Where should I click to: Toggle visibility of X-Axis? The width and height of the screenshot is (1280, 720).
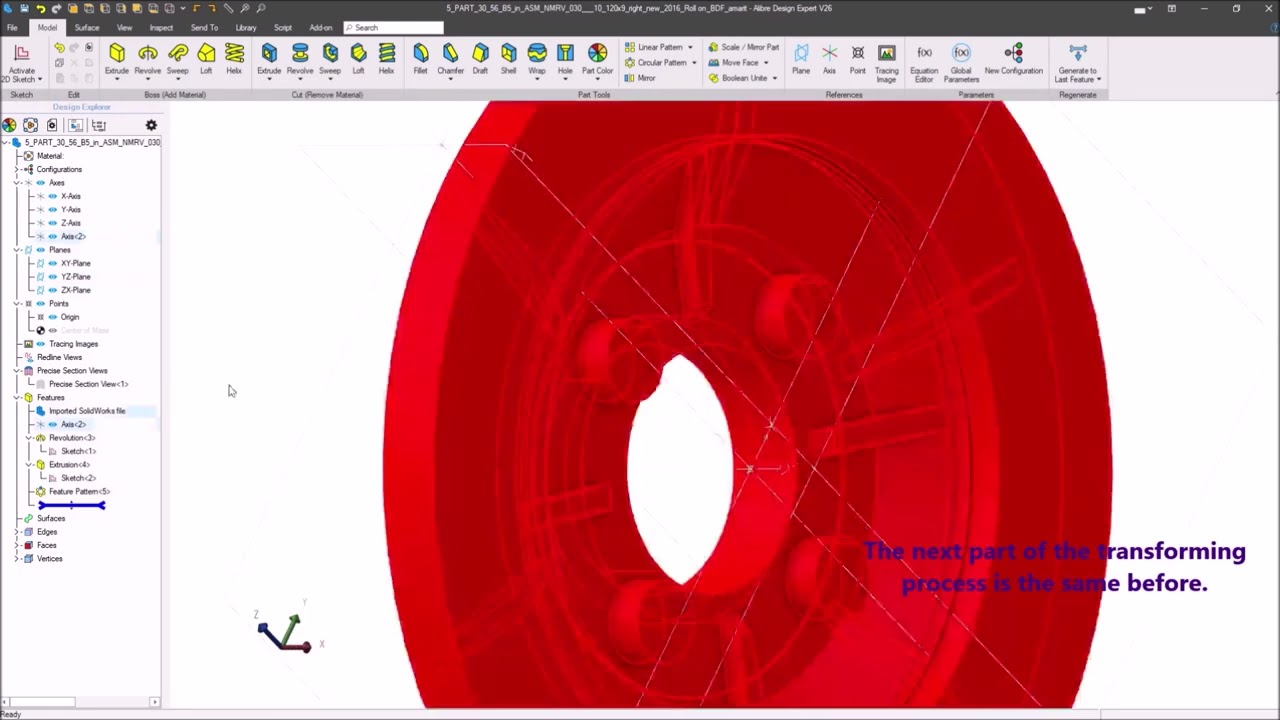tap(53, 196)
